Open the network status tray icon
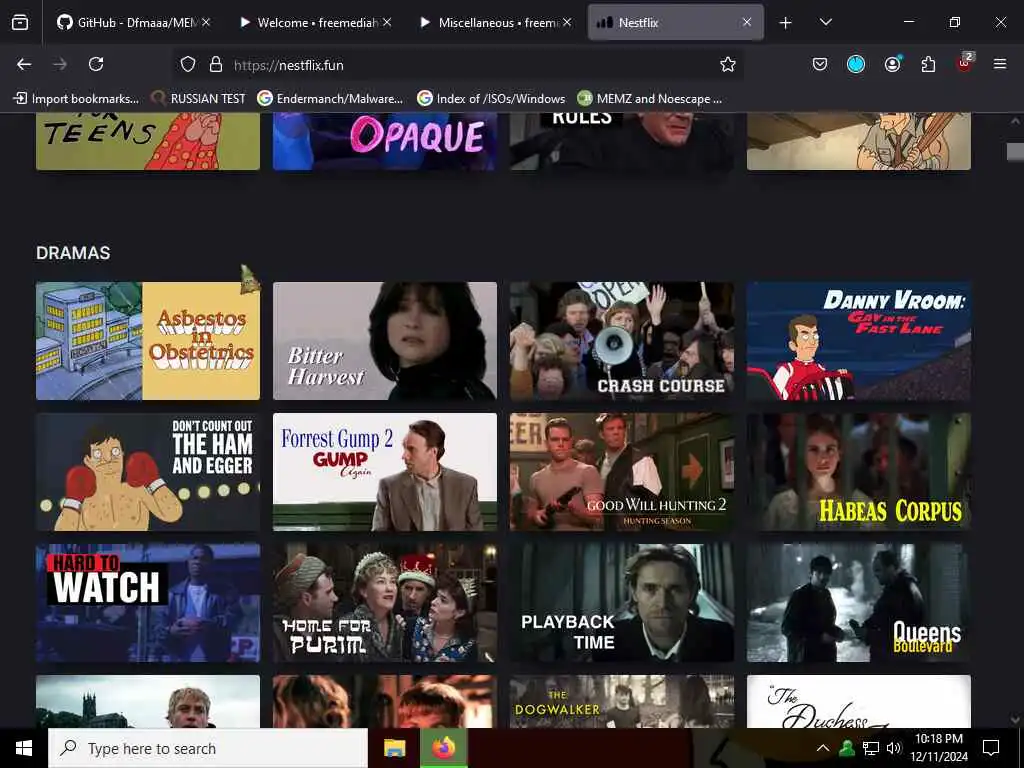 (871, 748)
